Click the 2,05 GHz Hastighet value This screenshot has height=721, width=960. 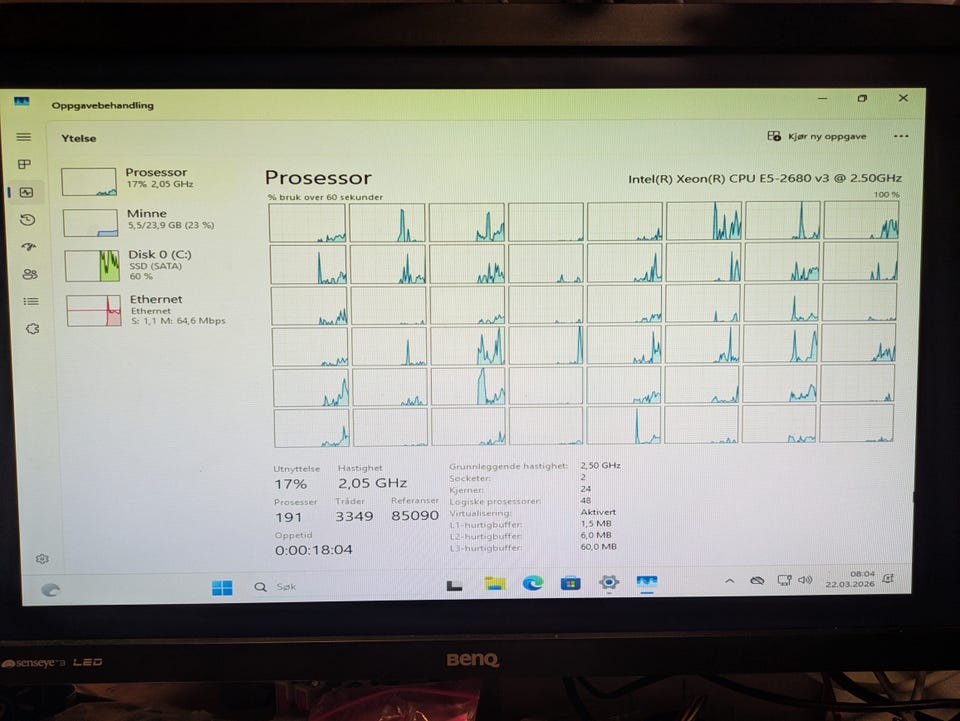[372, 483]
